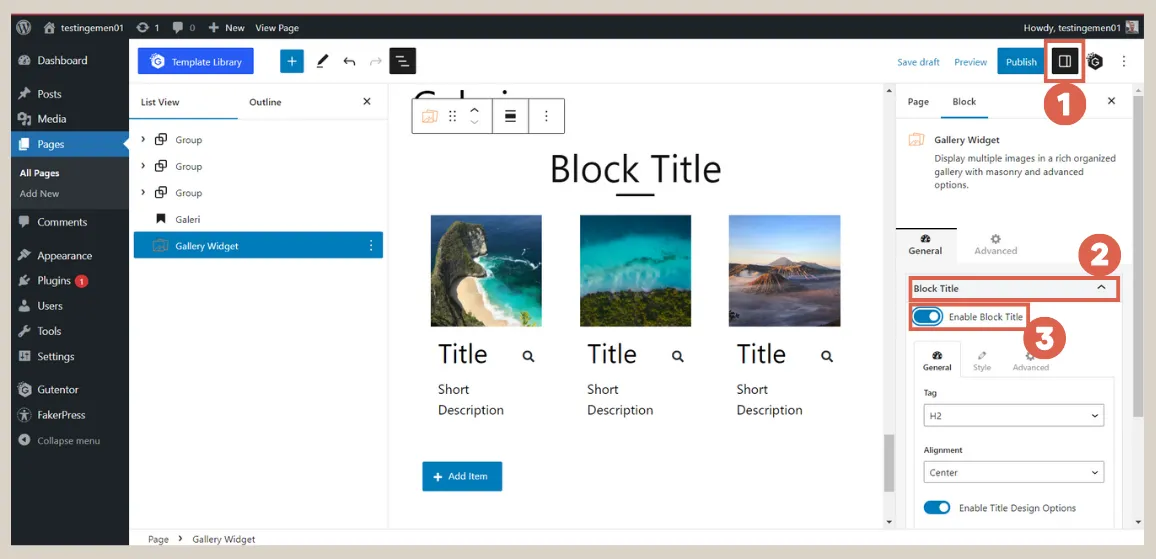Open the block alignment toolbar button

pos(510,116)
